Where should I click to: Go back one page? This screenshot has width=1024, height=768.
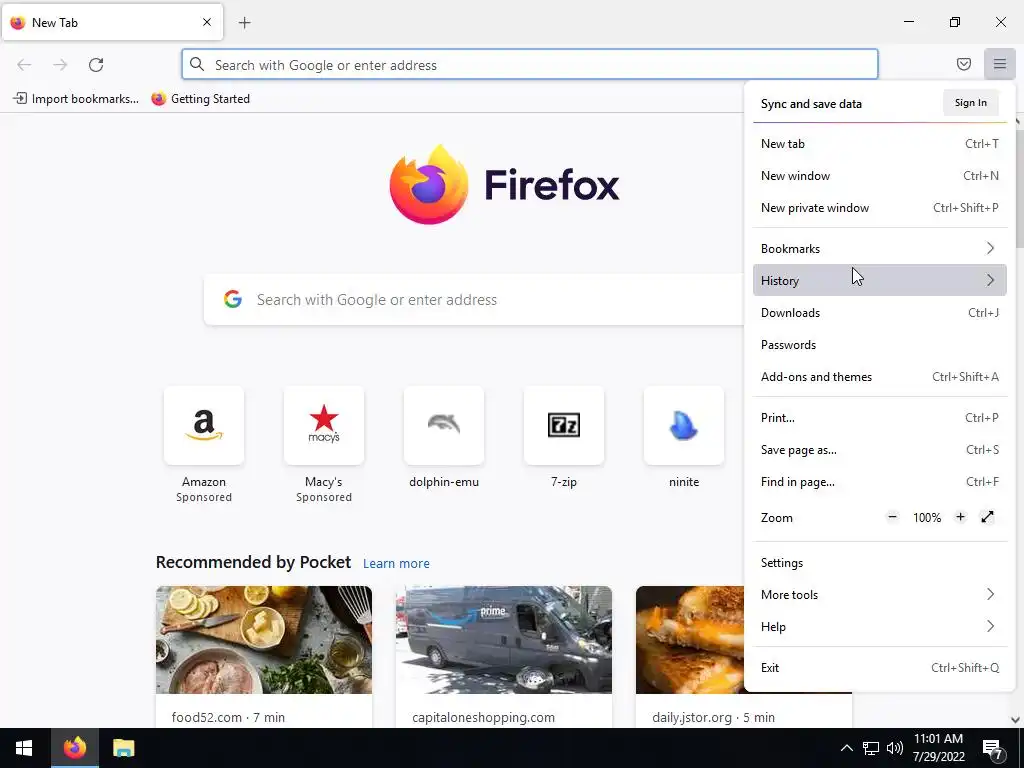(24, 65)
